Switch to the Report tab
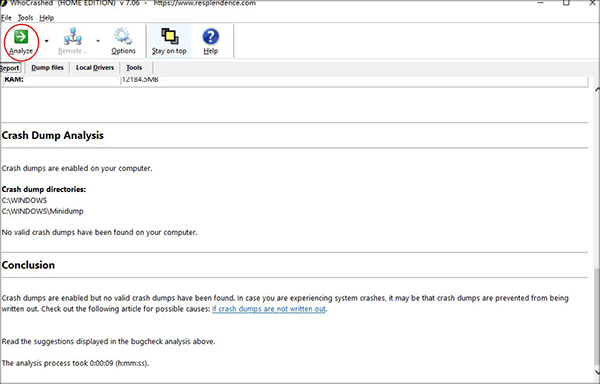This screenshot has width=600, height=384. pos(10,68)
